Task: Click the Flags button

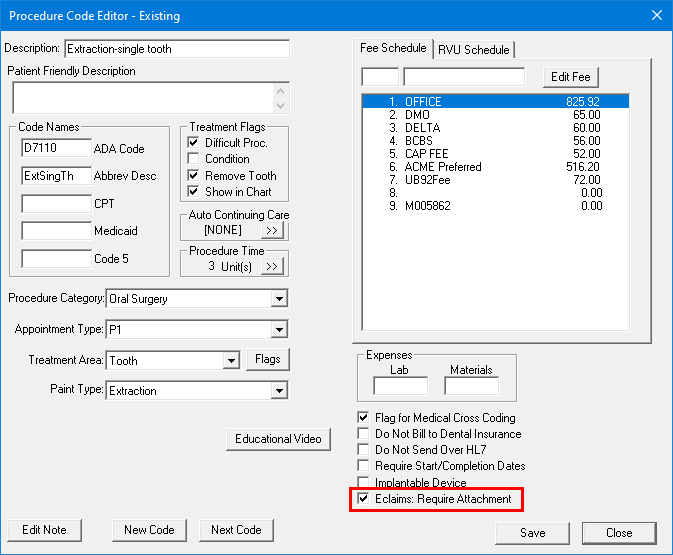Action: [x=267, y=360]
